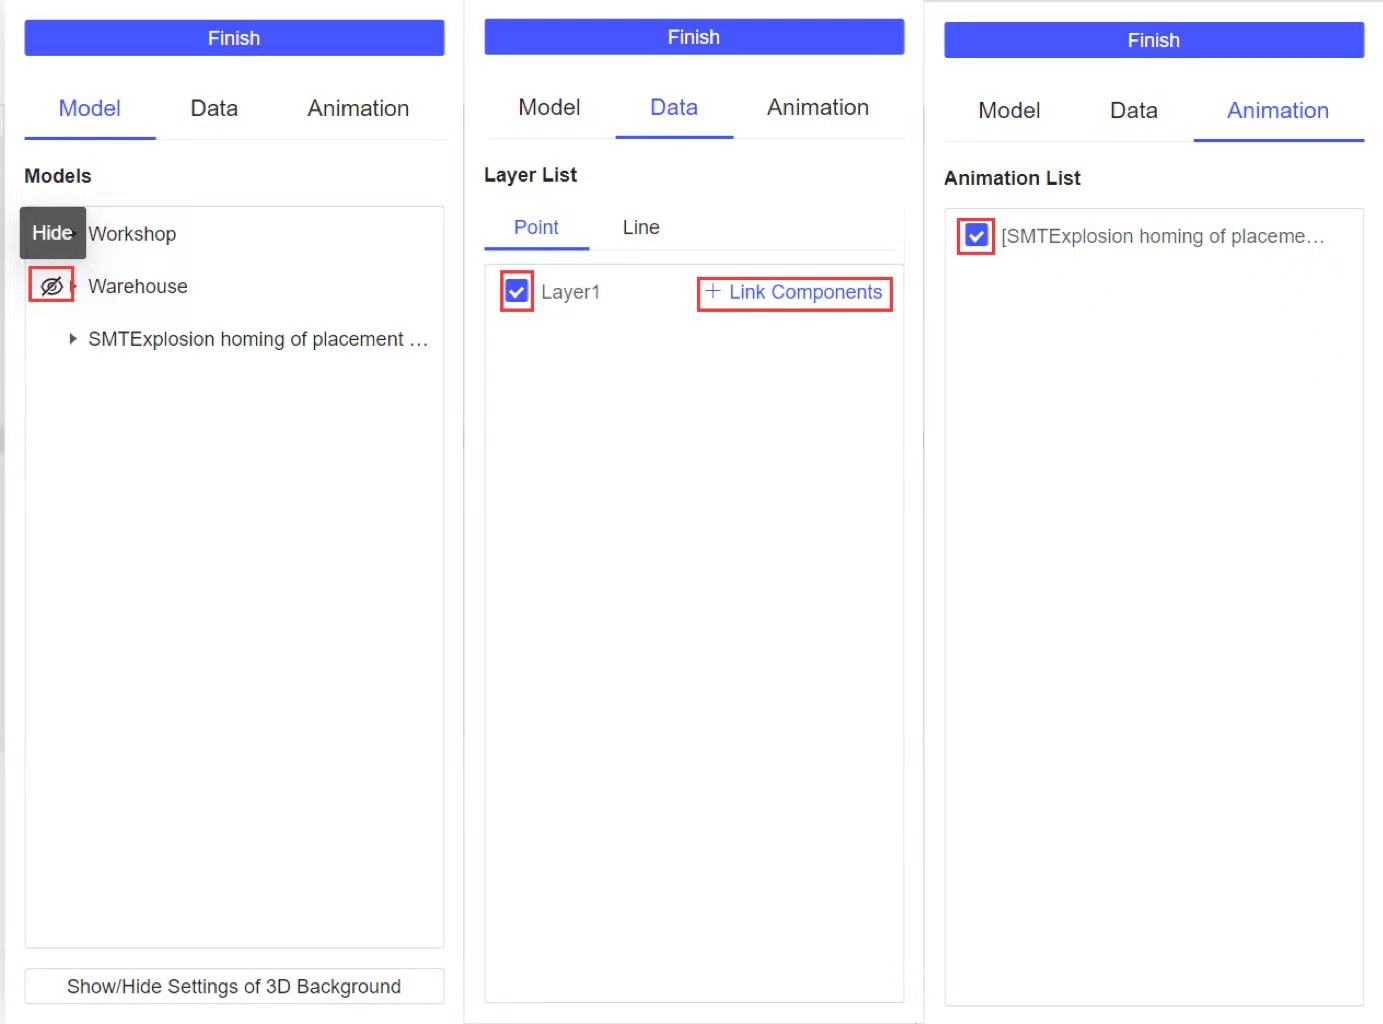The image size is (1383, 1024).
Task: Uncheck the Layer1 checkbox
Action: click(x=517, y=291)
